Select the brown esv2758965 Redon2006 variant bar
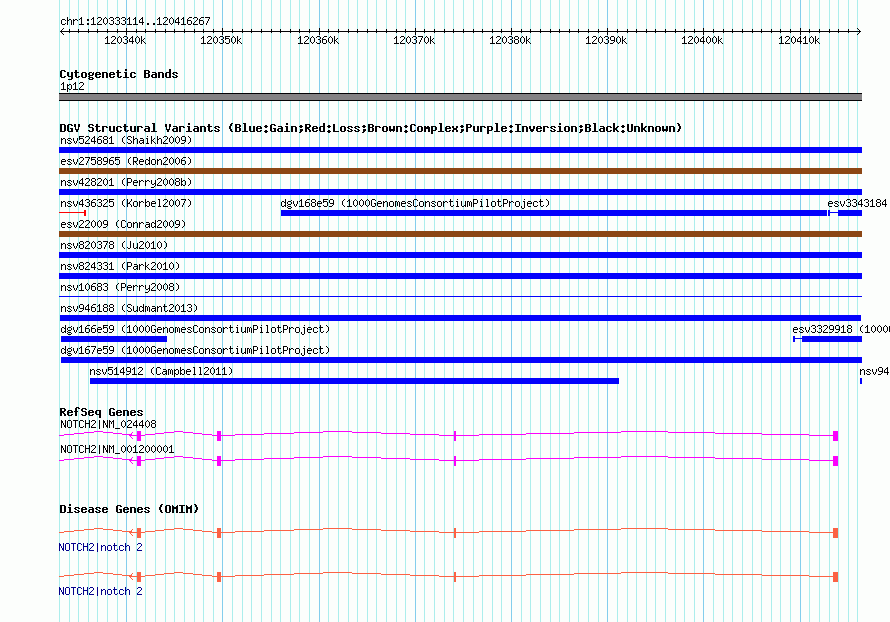The height and width of the screenshot is (622, 890). click(x=460, y=171)
